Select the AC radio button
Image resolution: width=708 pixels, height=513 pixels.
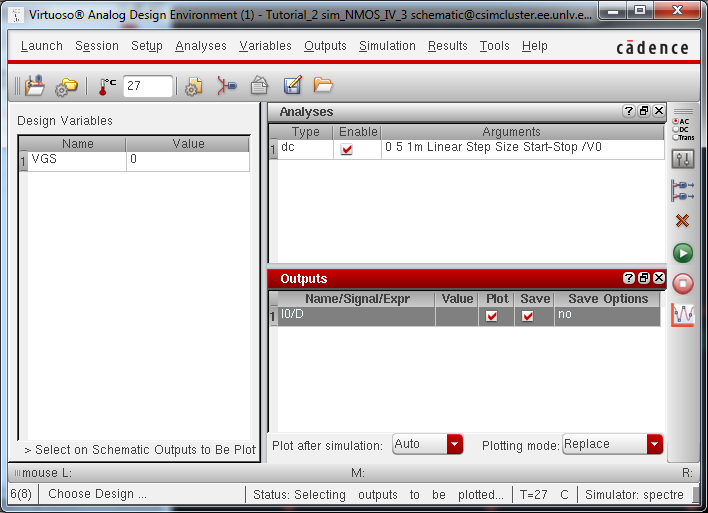(676, 121)
